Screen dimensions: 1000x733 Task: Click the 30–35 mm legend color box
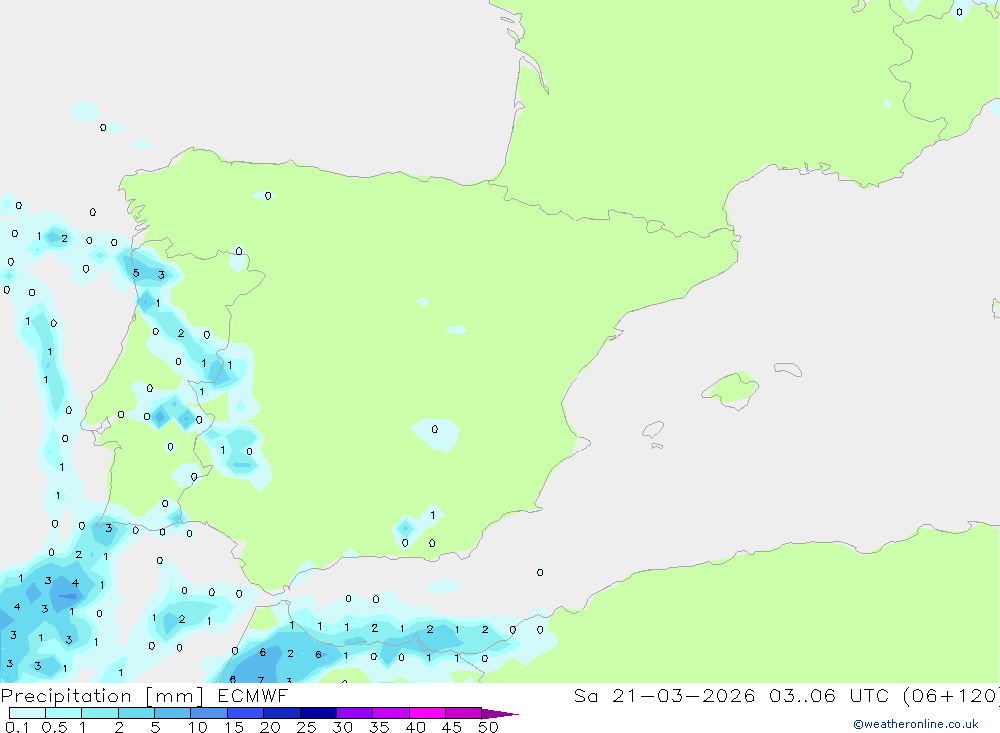[x=355, y=713]
